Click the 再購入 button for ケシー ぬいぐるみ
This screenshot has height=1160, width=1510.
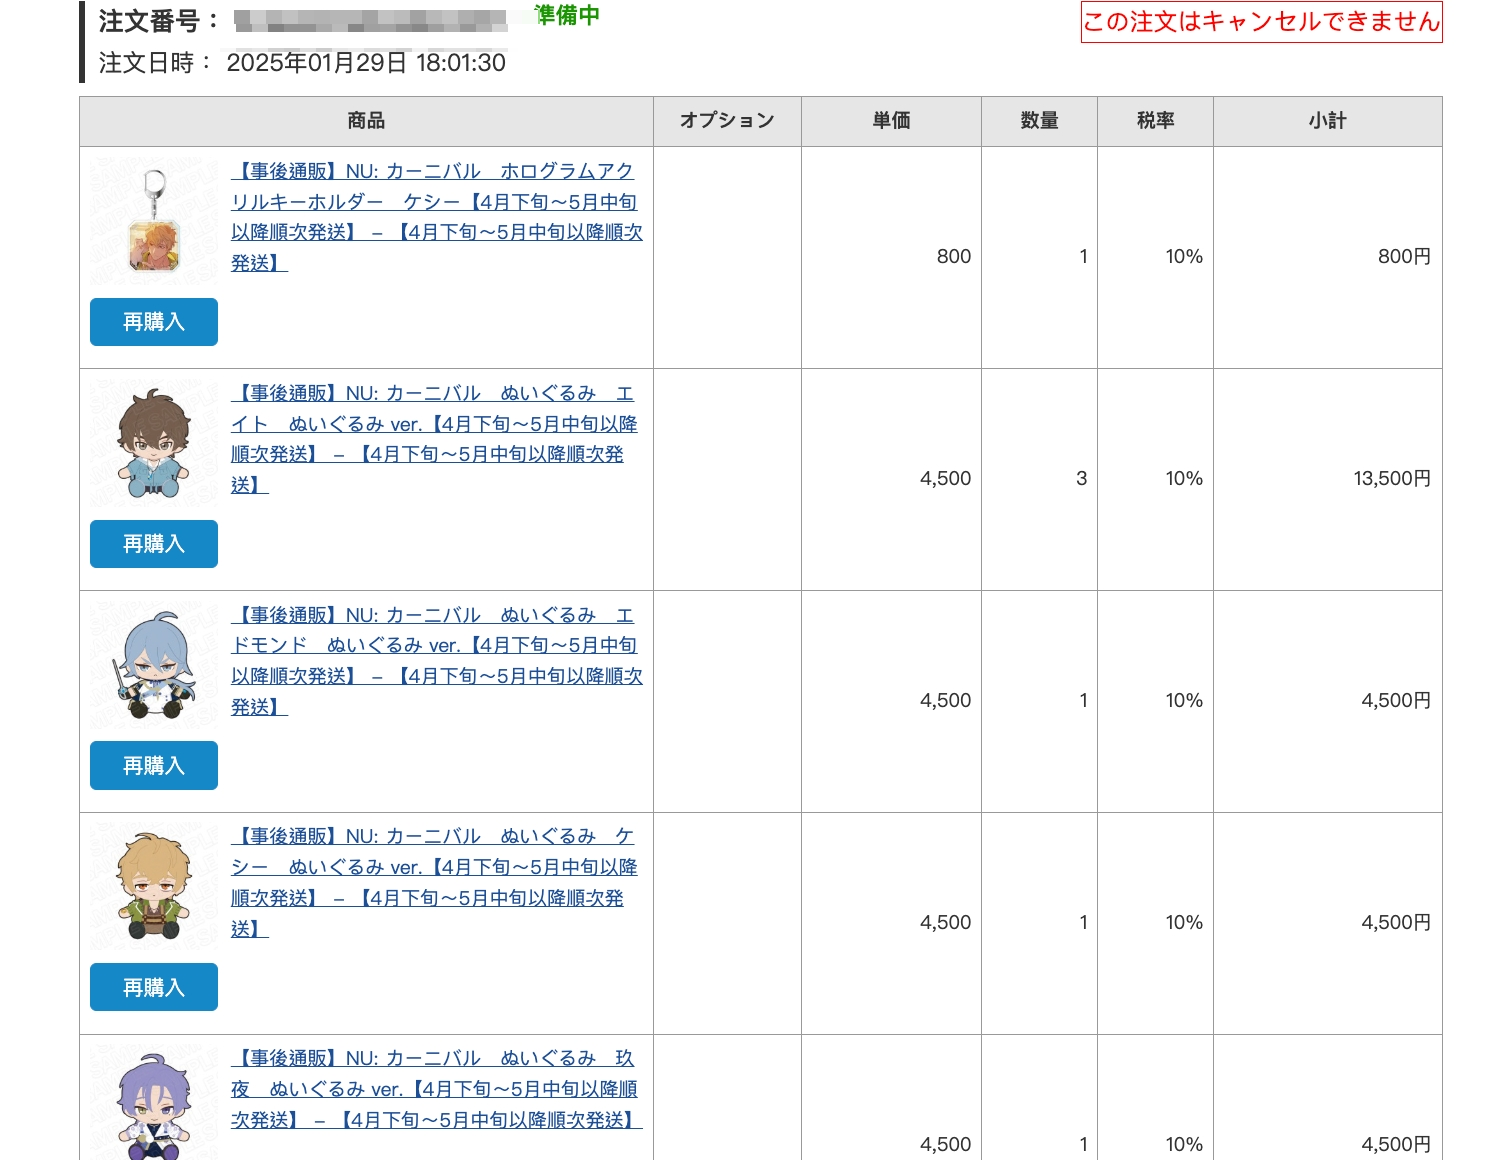(154, 988)
